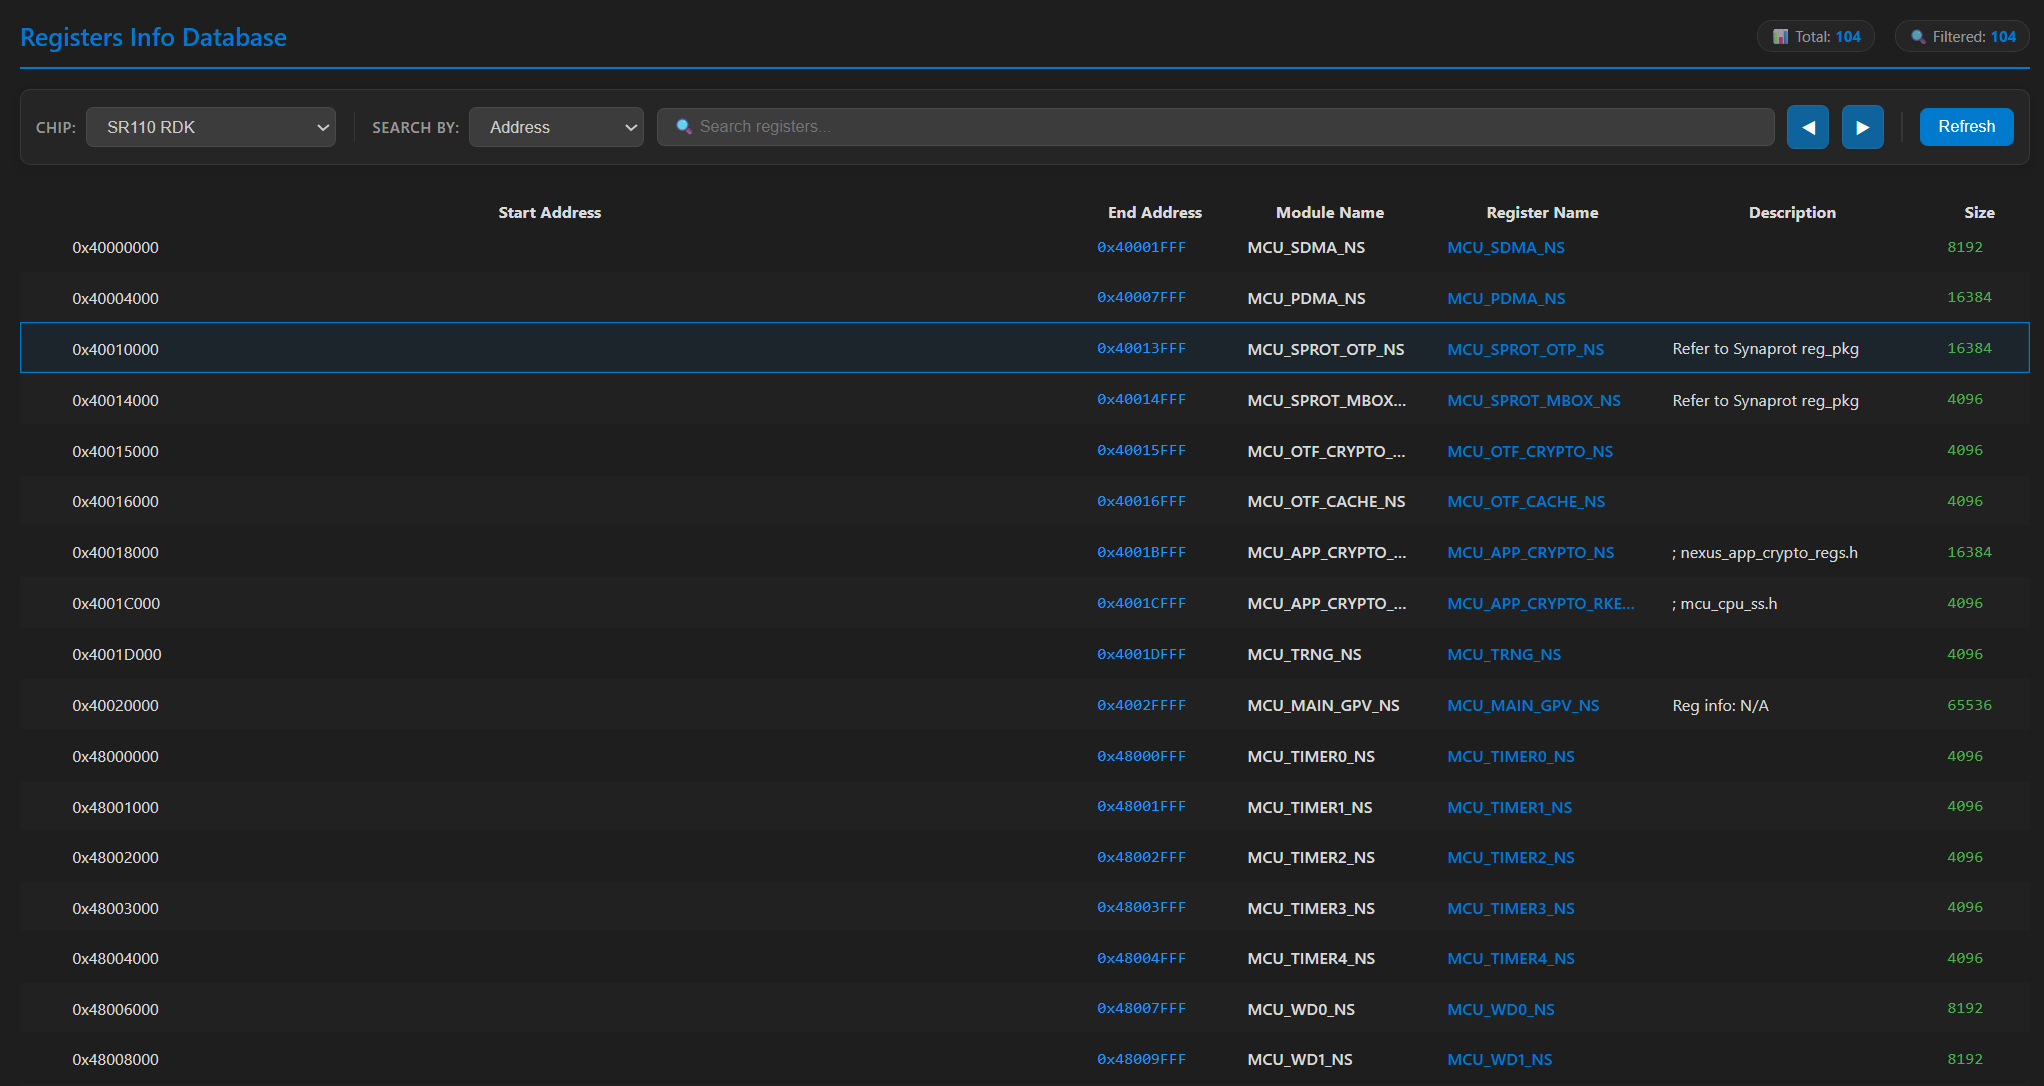Click the 0x48009FFF end address link

point(1142,1058)
